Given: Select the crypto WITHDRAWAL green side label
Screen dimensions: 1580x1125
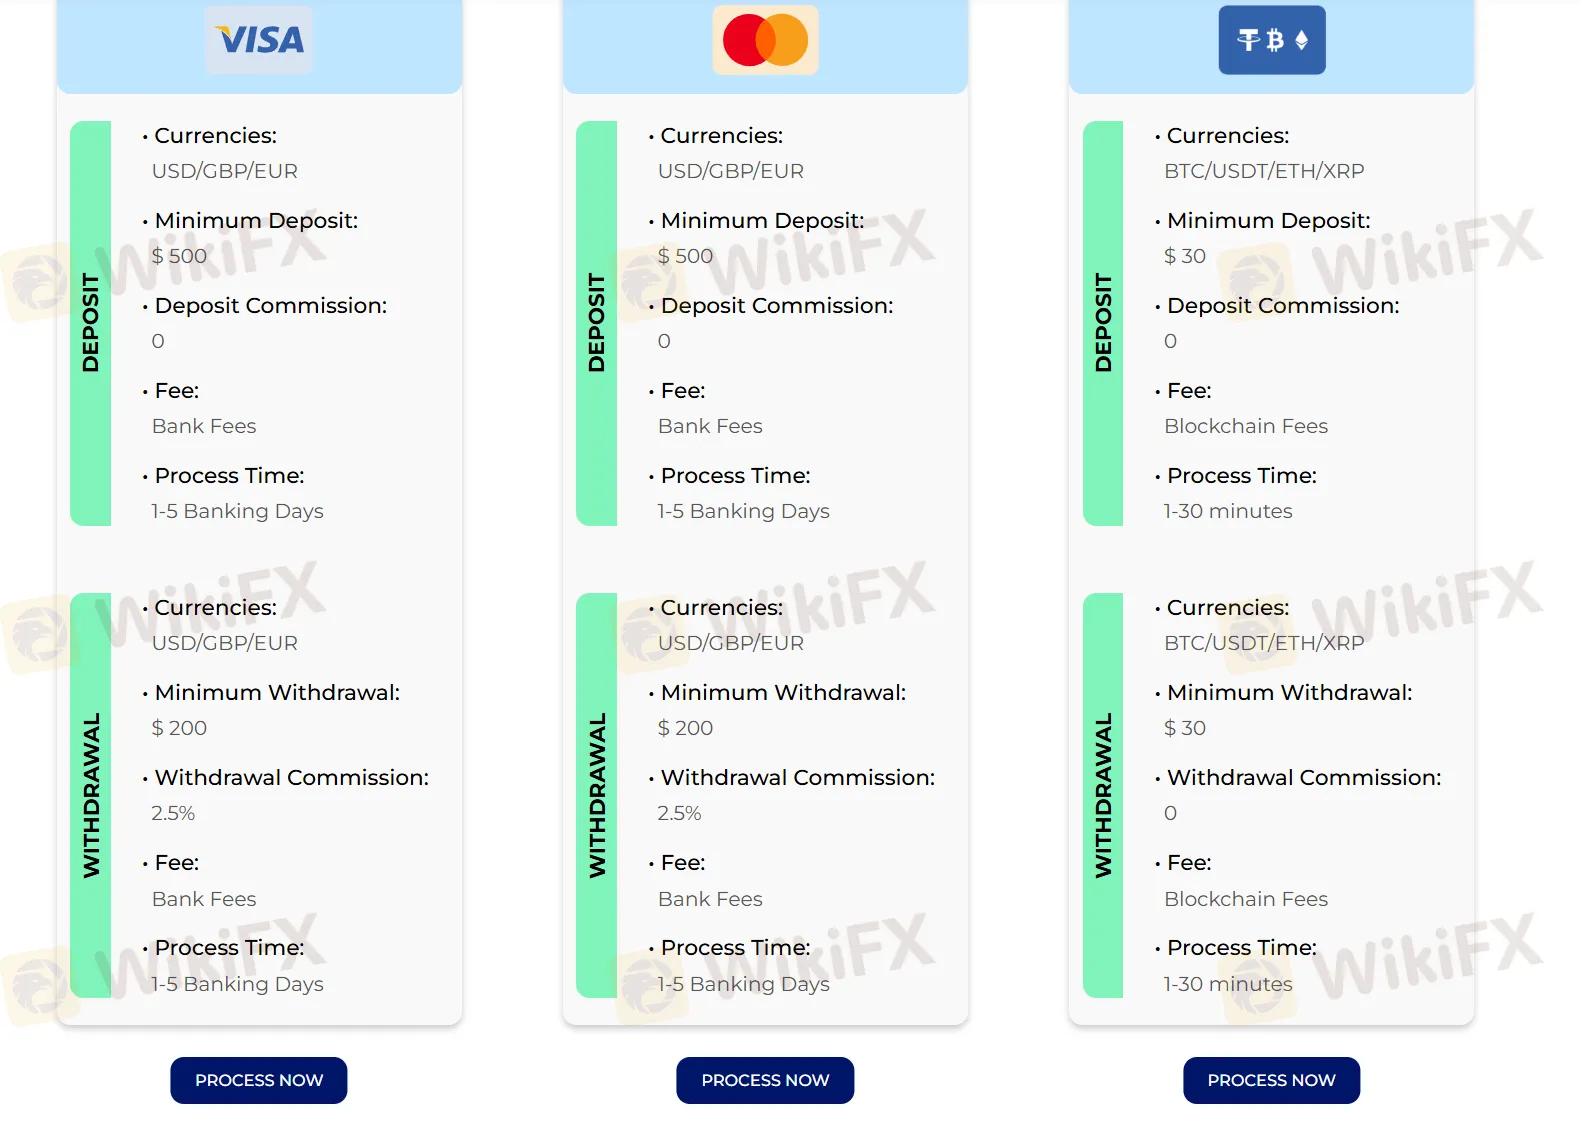Looking at the screenshot, I should point(1103,795).
